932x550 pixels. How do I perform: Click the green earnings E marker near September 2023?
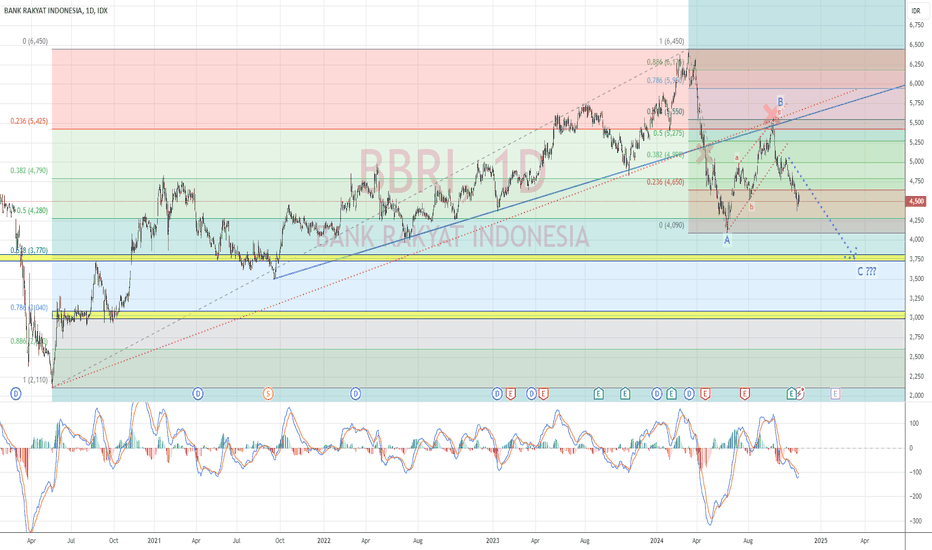pyautogui.click(x=599, y=394)
